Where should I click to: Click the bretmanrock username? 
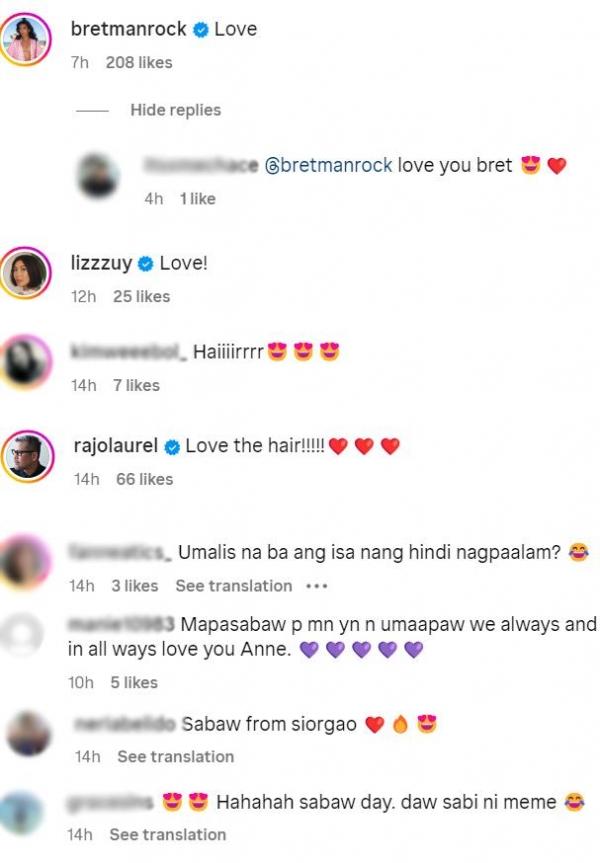(x=128, y=29)
